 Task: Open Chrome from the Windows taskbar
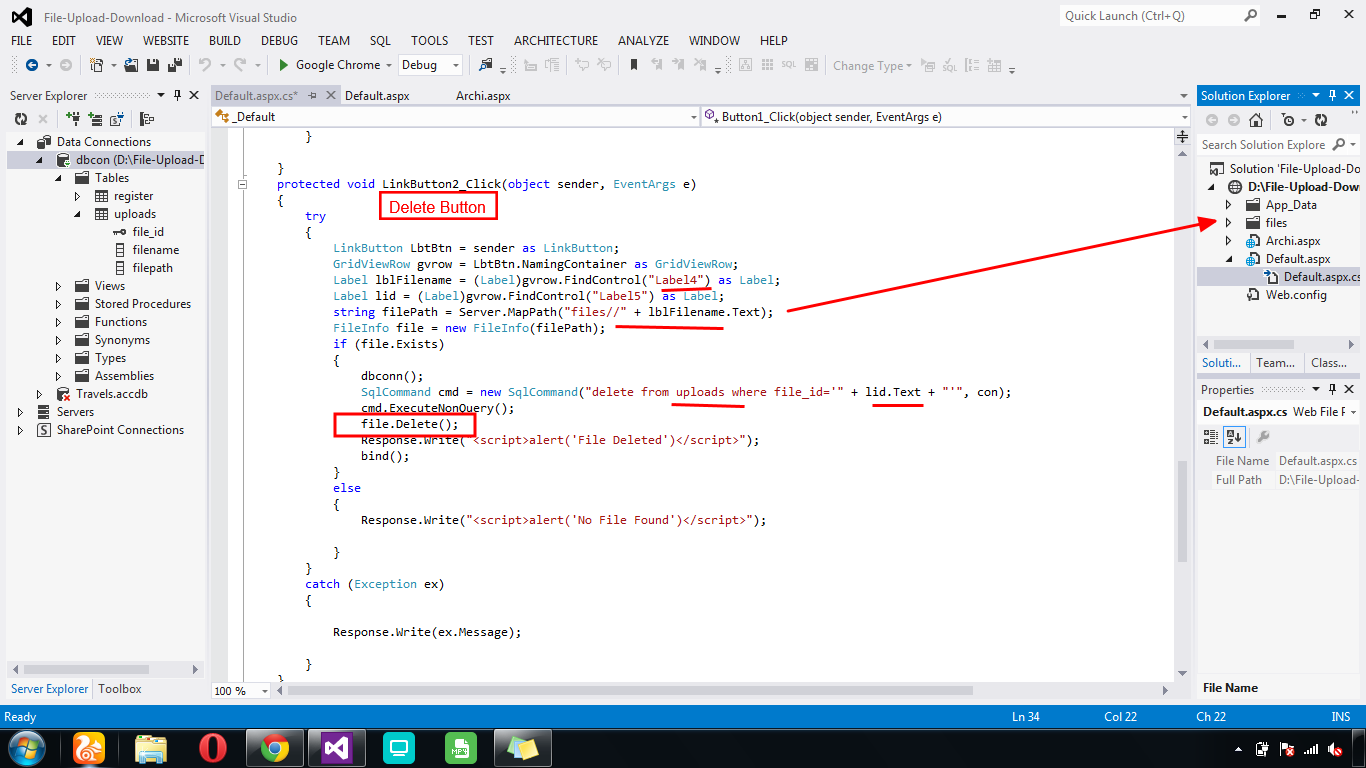[275, 747]
